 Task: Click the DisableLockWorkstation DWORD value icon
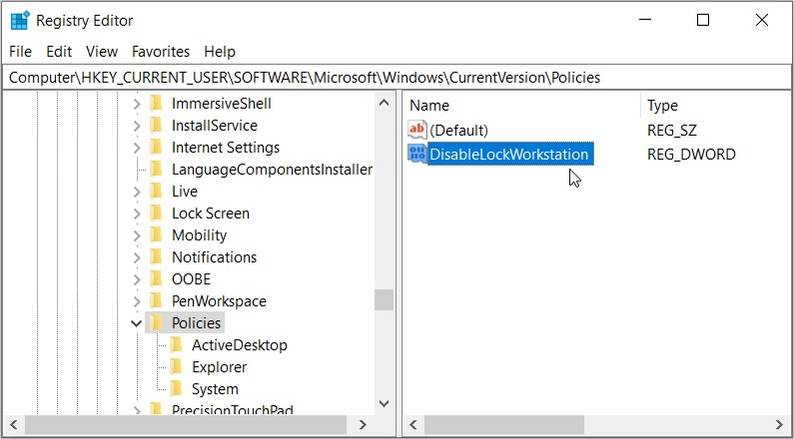tap(418, 154)
